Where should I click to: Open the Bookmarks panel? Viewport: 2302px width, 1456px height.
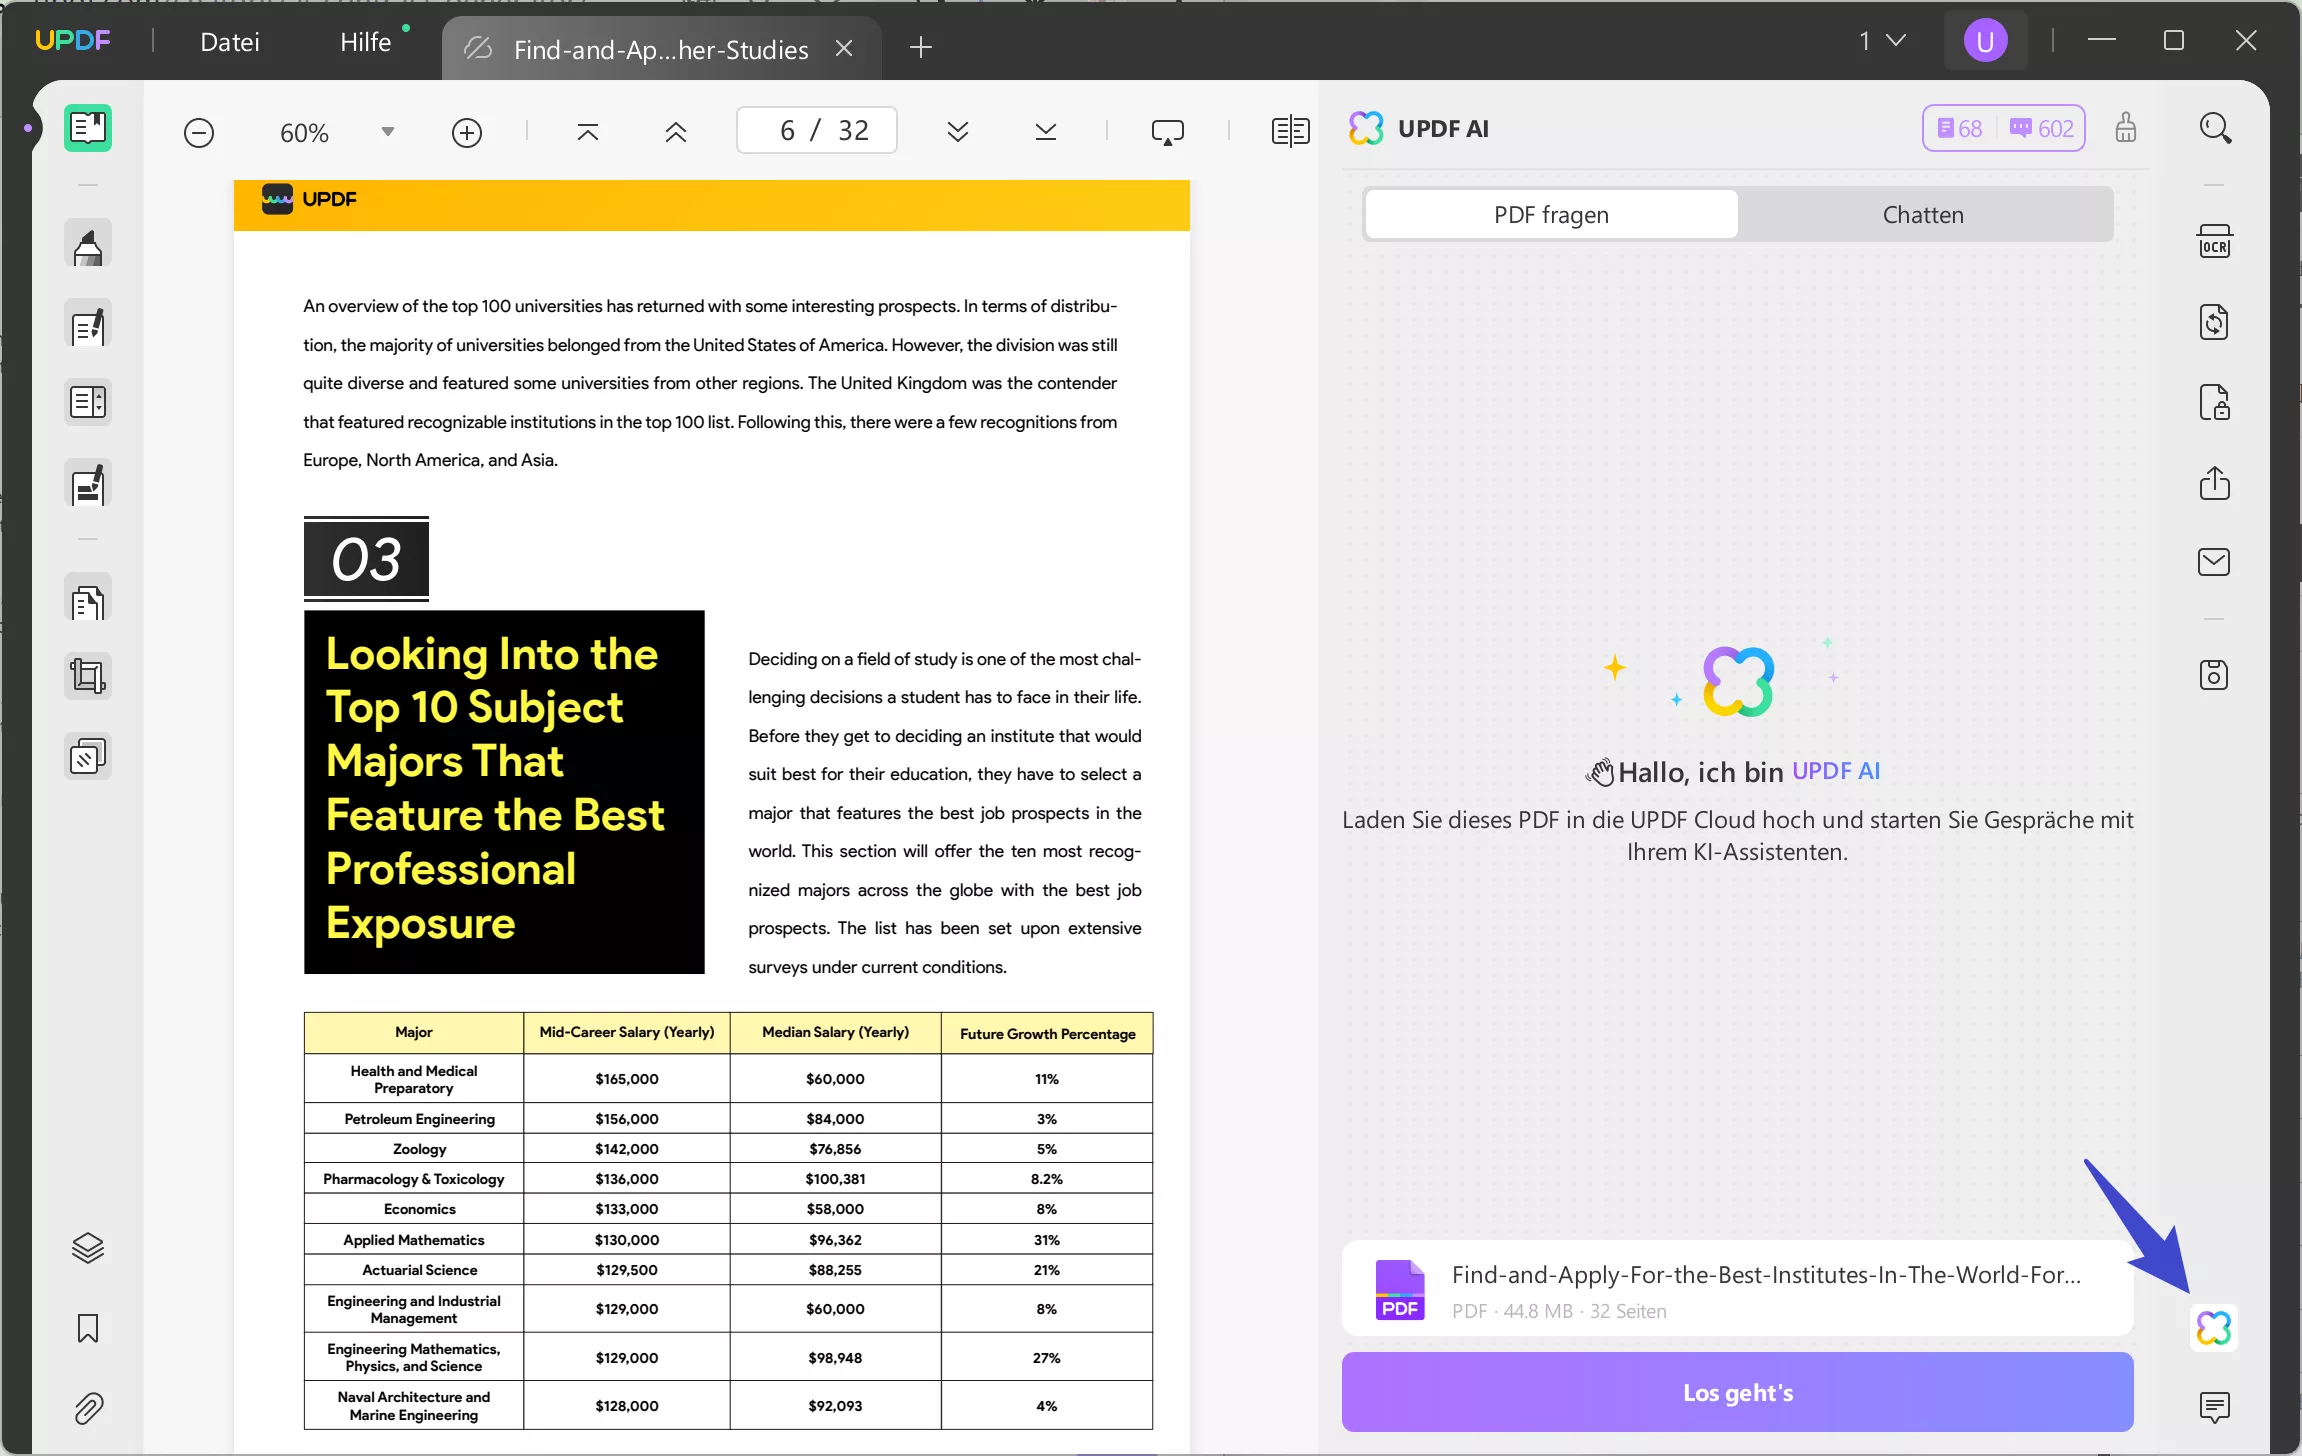coord(88,1328)
